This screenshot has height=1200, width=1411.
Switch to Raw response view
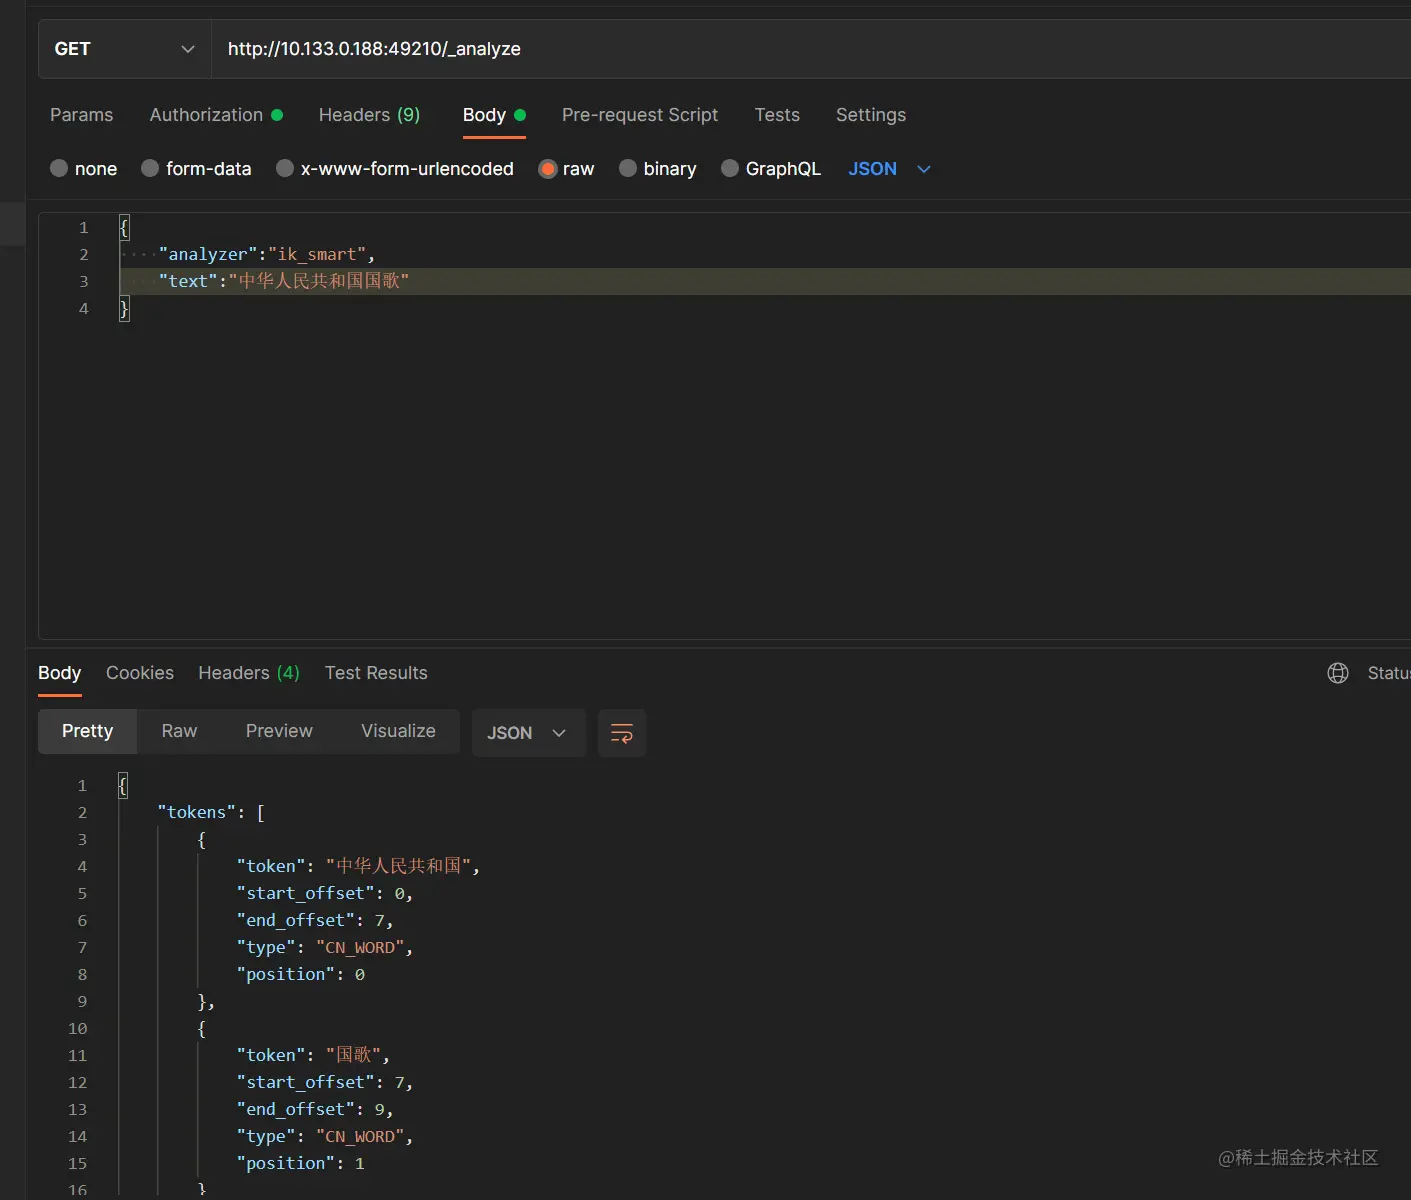(x=180, y=732)
